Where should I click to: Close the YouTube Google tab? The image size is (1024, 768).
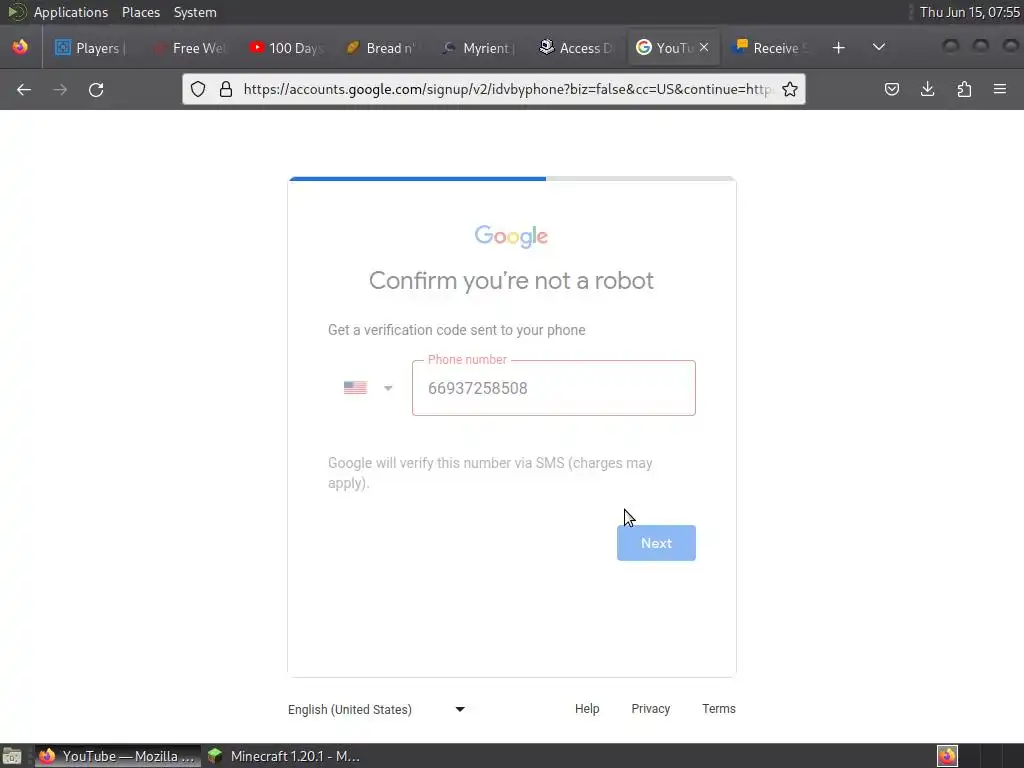[x=704, y=47]
